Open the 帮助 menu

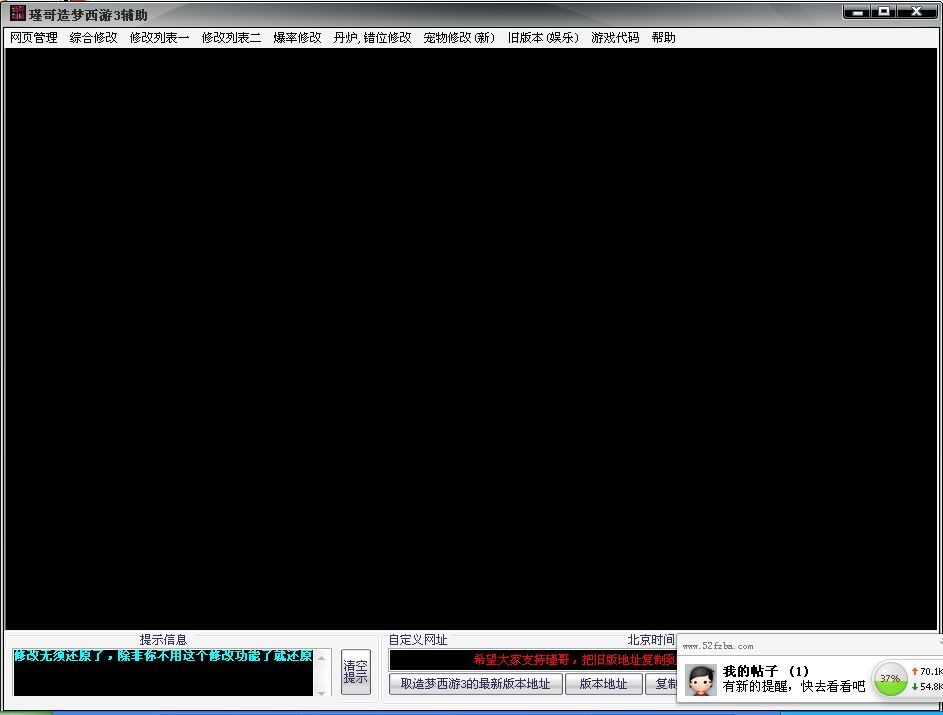point(663,38)
